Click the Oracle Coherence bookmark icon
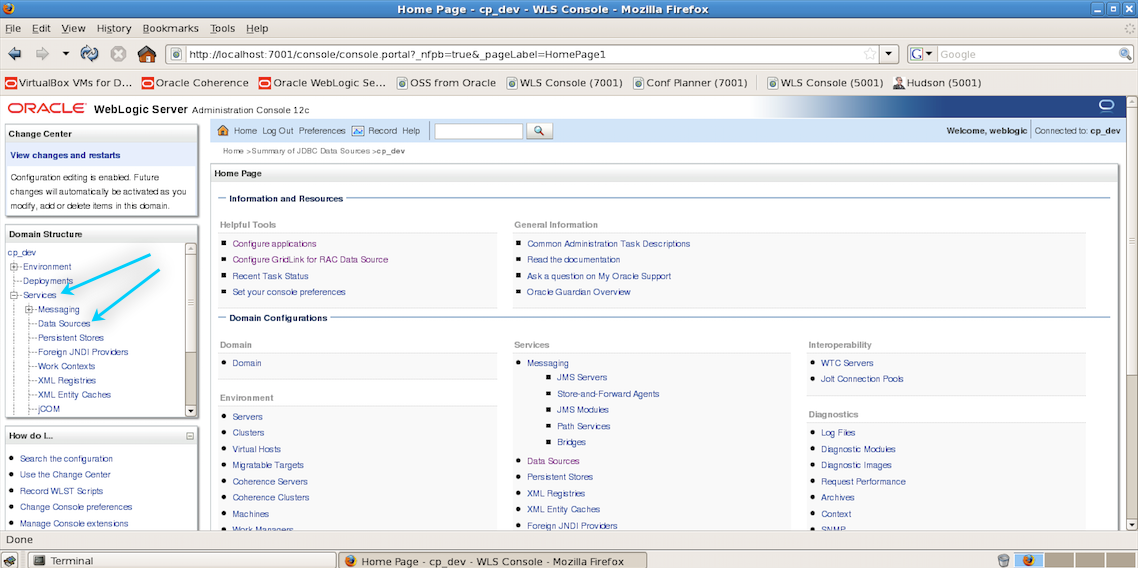 tap(148, 83)
